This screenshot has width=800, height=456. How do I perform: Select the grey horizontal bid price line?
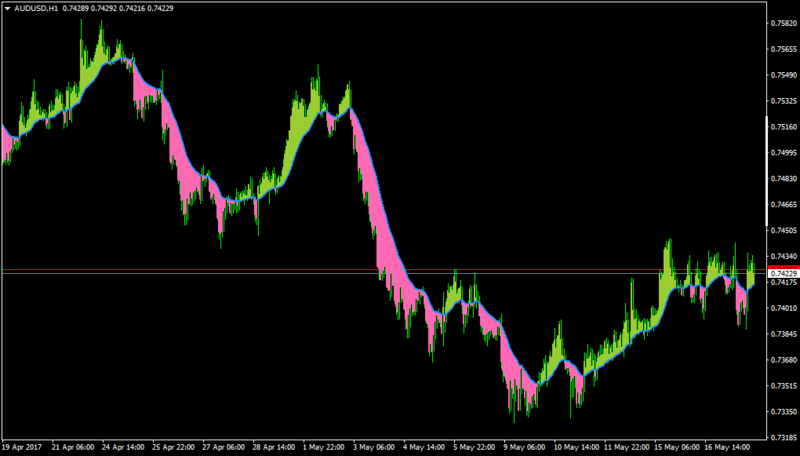pyautogui.click(x=384, y=273)
